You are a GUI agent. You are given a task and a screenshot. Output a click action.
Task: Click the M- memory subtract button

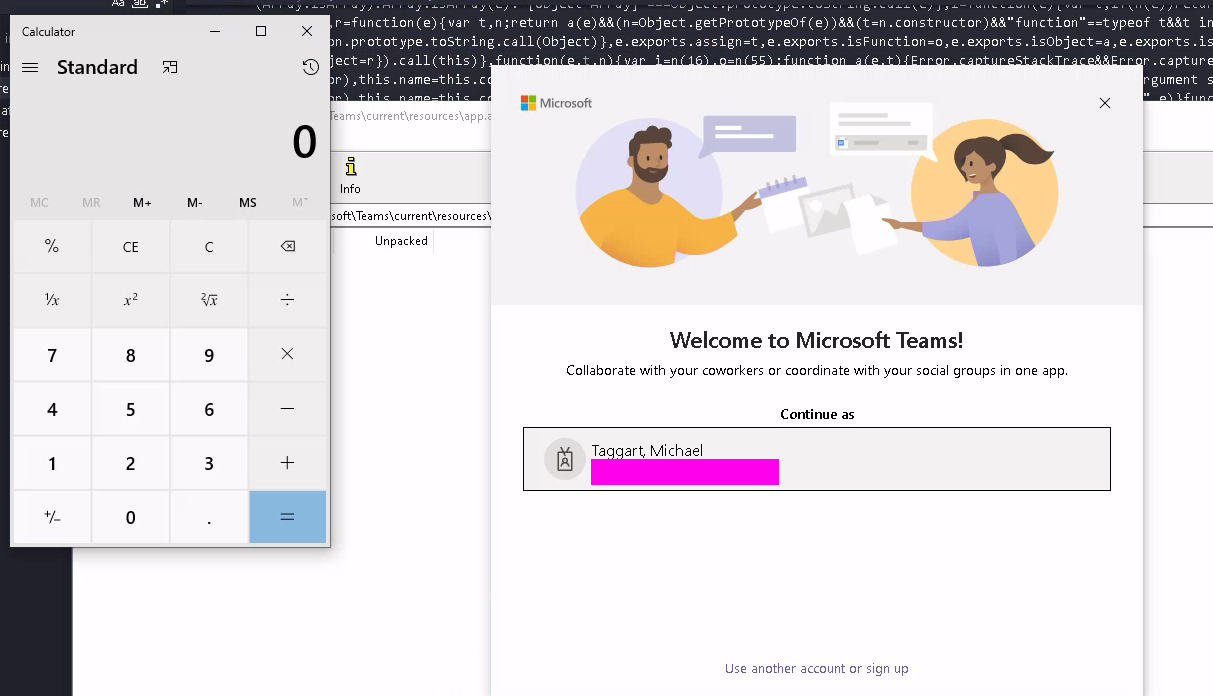[x=195, y=202]
